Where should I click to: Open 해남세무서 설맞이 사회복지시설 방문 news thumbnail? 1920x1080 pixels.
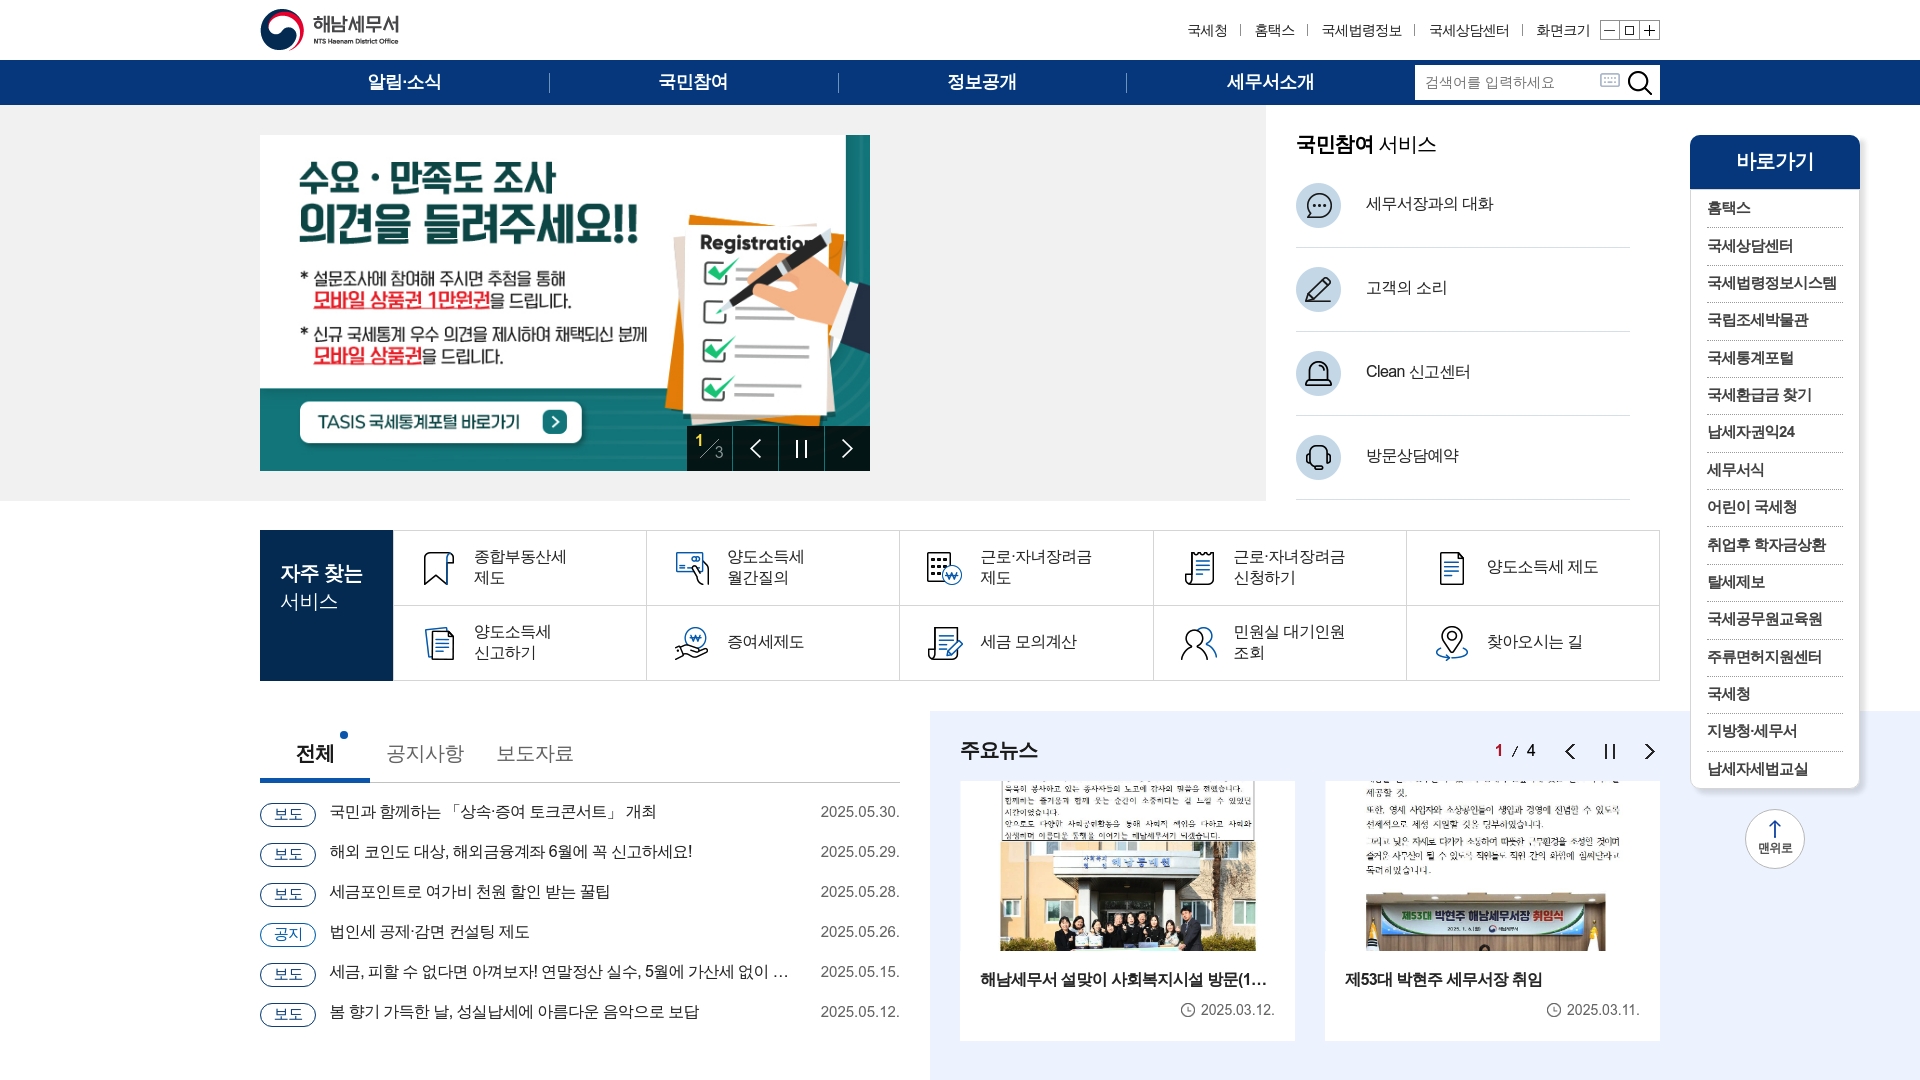(1127, 866)
